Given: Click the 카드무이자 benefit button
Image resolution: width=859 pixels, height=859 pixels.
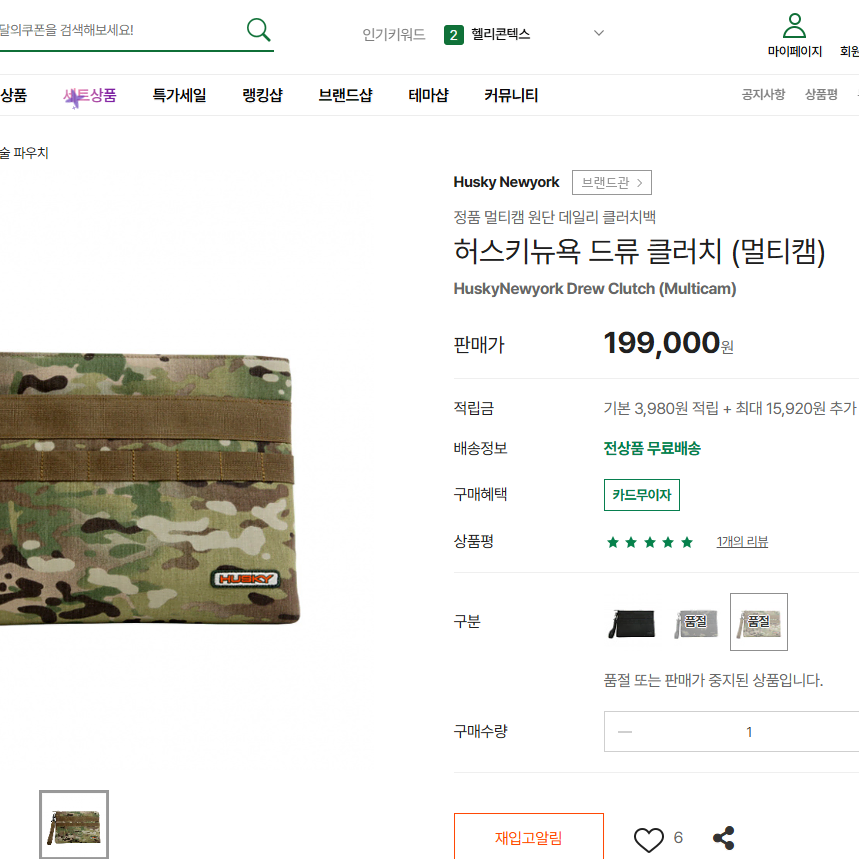Looking at the screenshot, I should 642,495.
